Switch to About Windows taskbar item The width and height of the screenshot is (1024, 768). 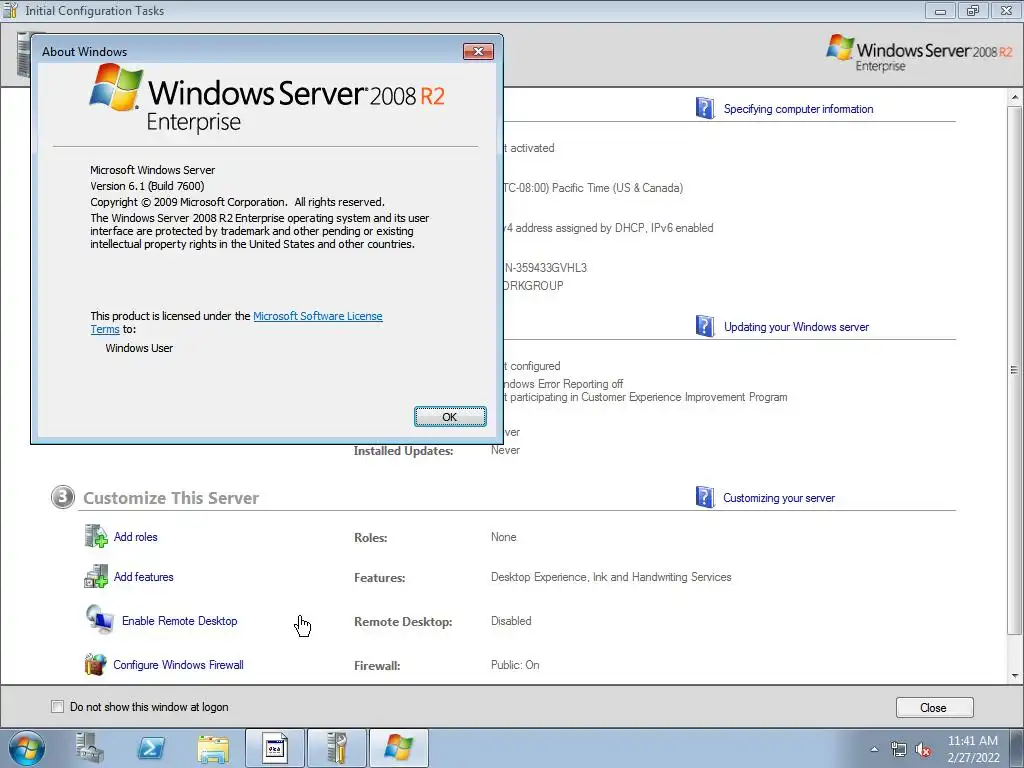click(399, 748)
